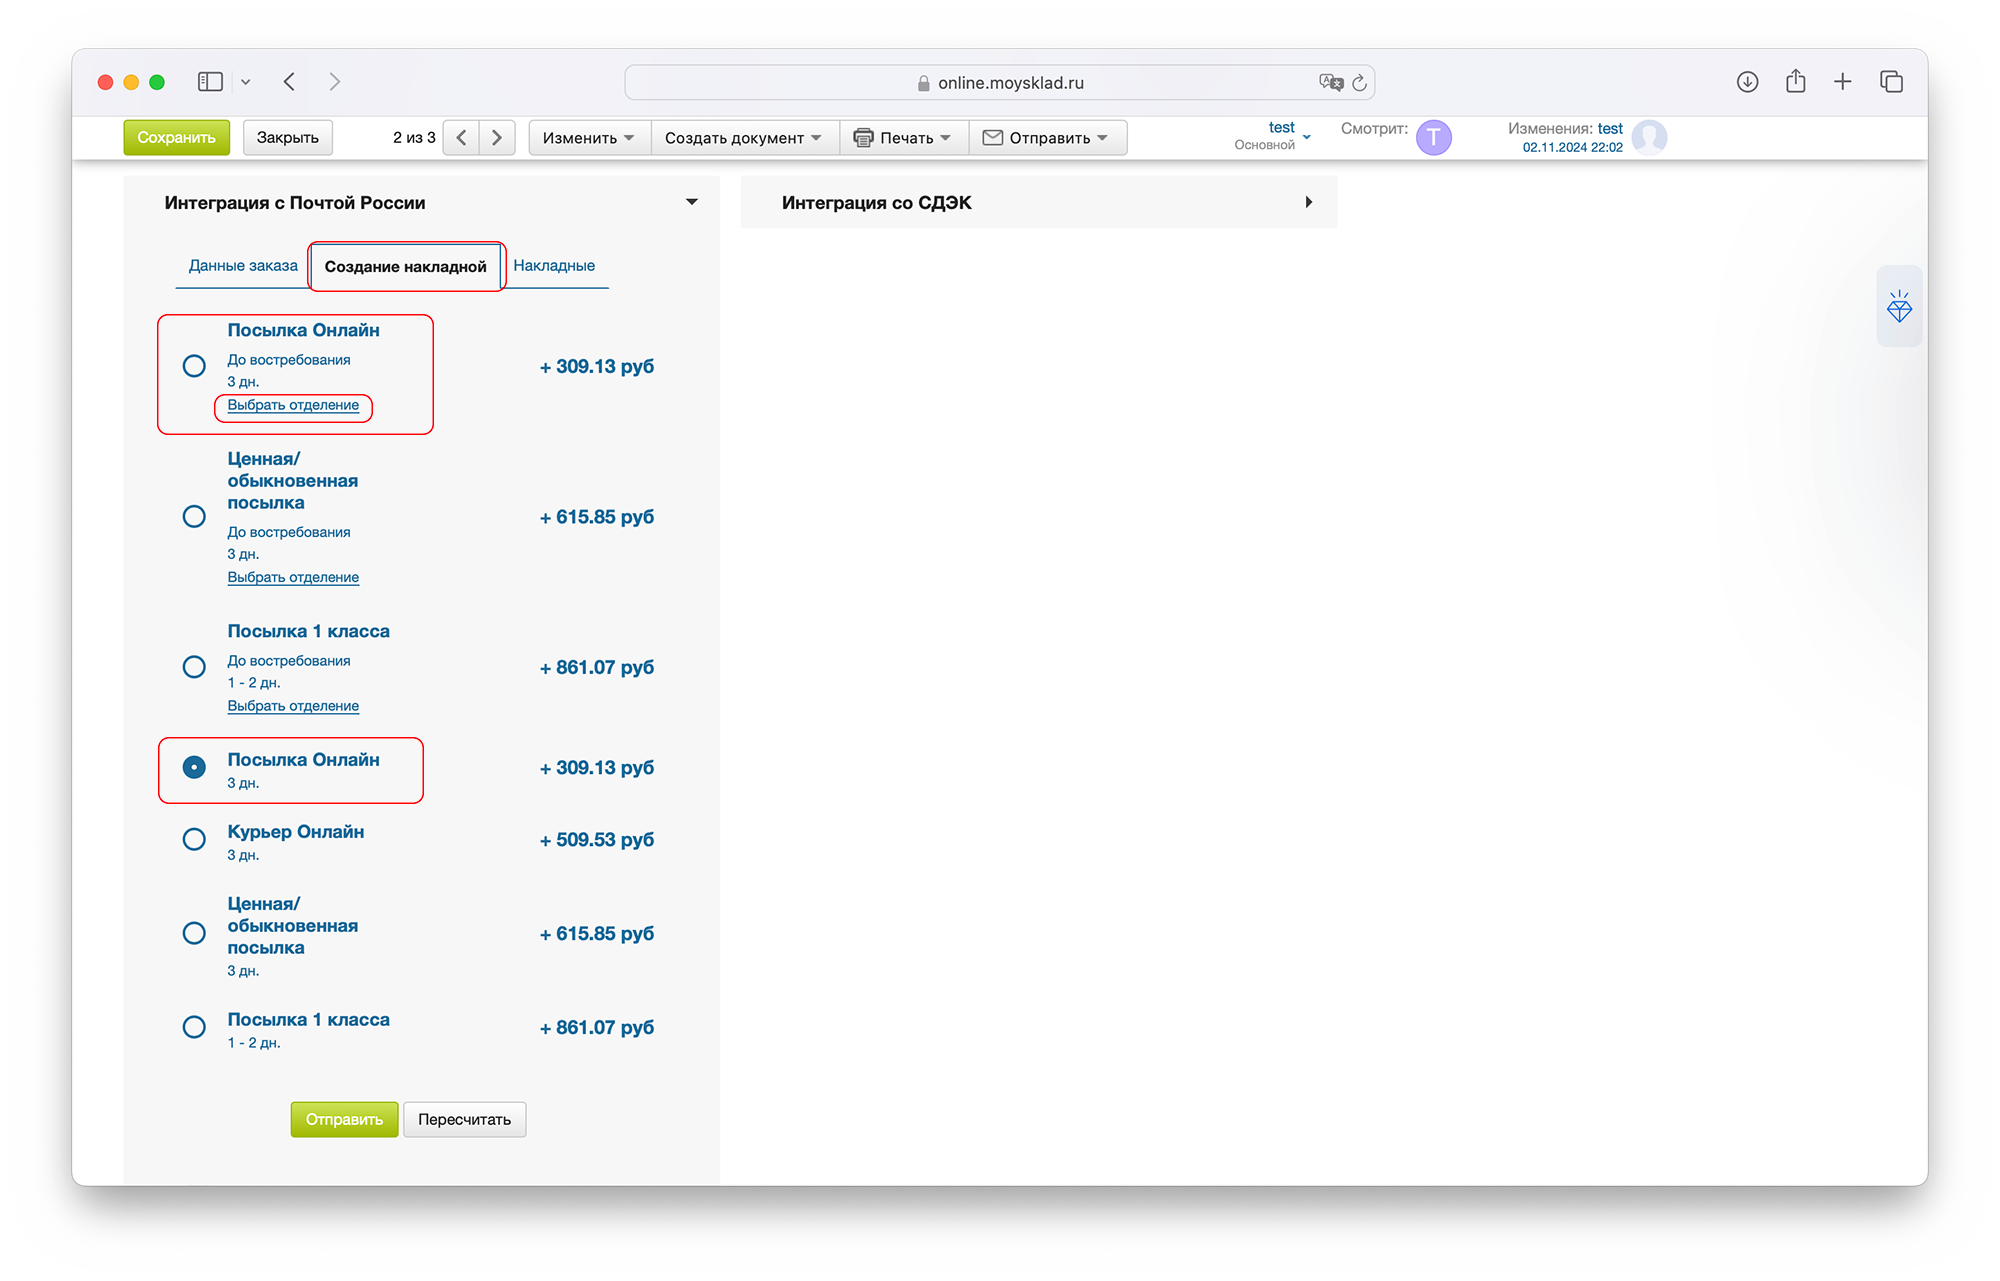Open a new tab with plus icon
The image size is (2000, 1281).
click(x=1842, y=82)
